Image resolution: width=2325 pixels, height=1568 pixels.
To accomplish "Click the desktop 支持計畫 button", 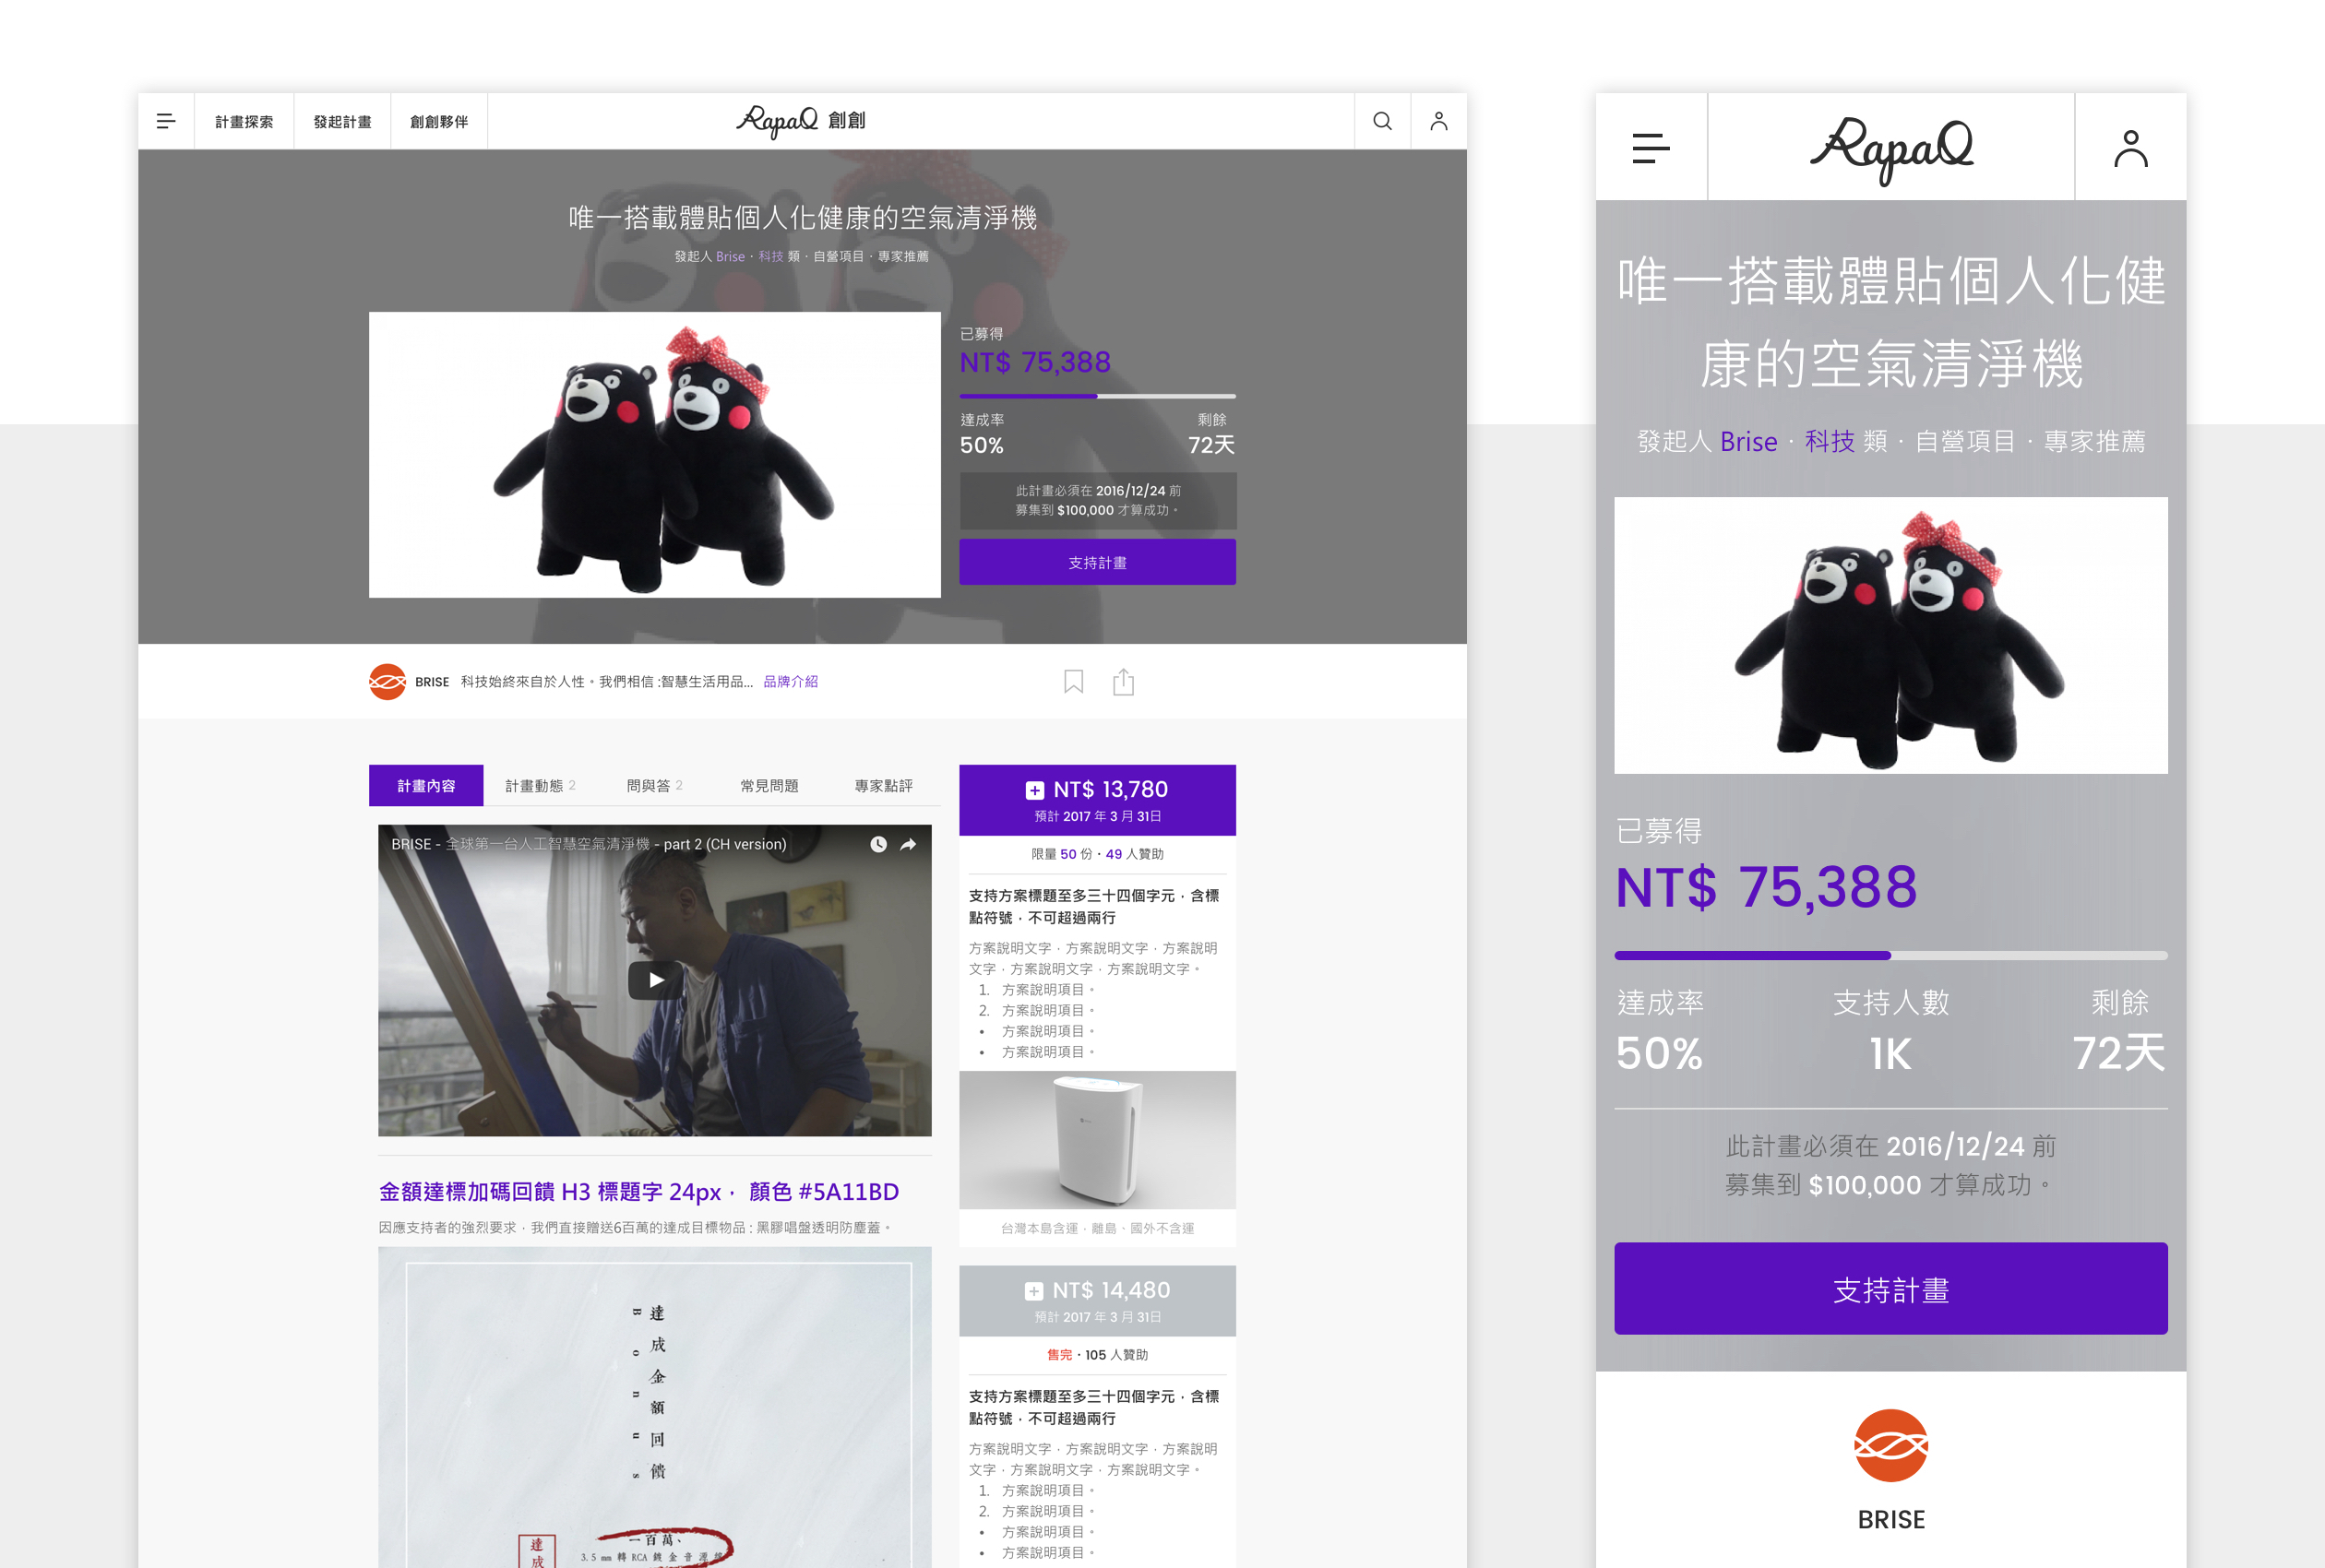I will coord(1097,562).
